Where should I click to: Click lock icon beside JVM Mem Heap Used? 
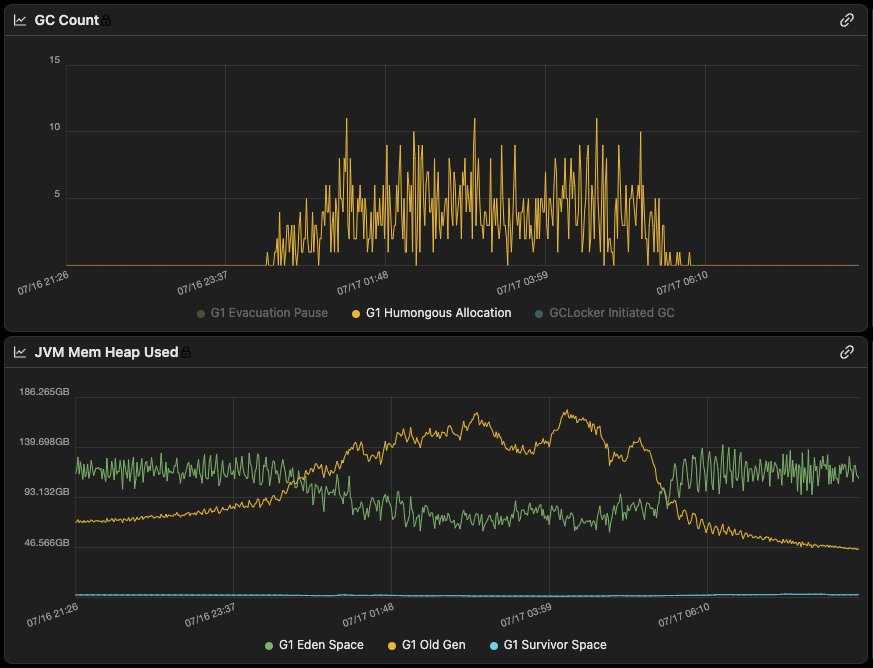tap(186, 352)
